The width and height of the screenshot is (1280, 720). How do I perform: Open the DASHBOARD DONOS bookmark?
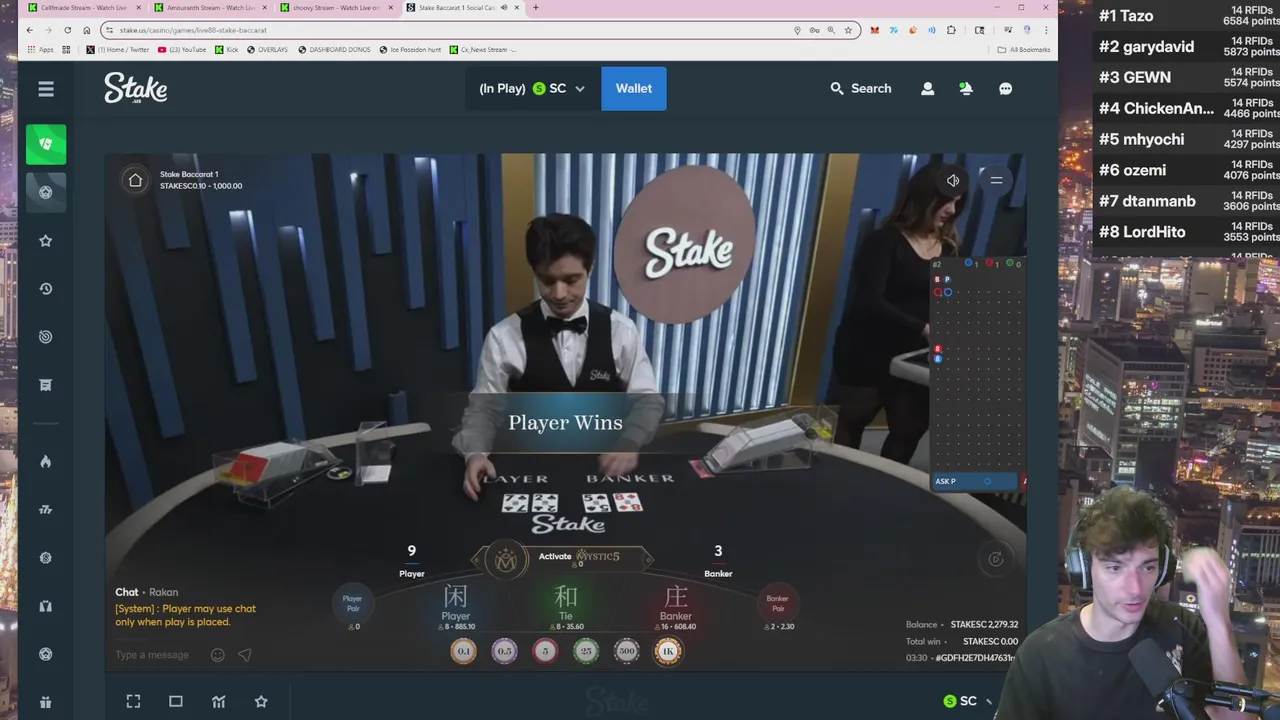[334, 49]
